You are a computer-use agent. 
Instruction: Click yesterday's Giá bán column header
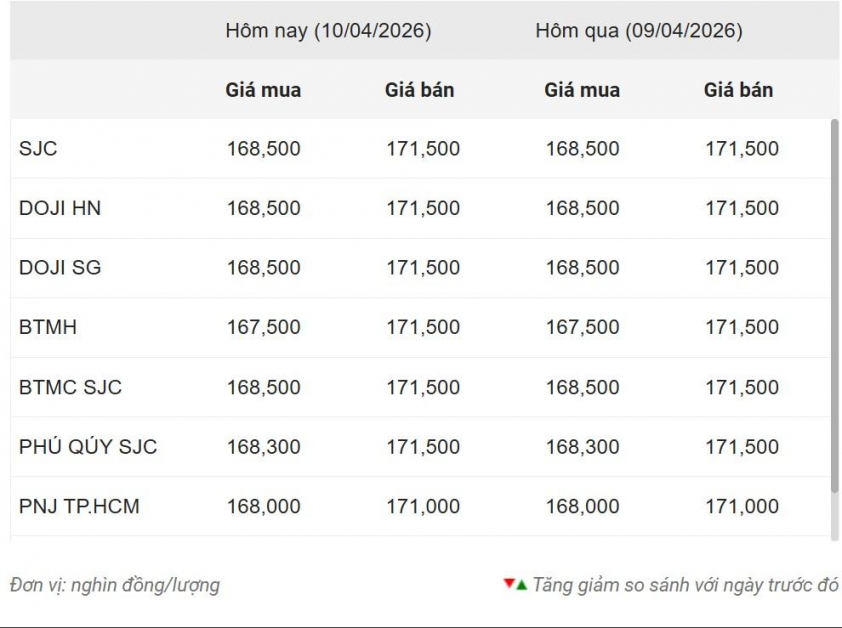[738, 90]
